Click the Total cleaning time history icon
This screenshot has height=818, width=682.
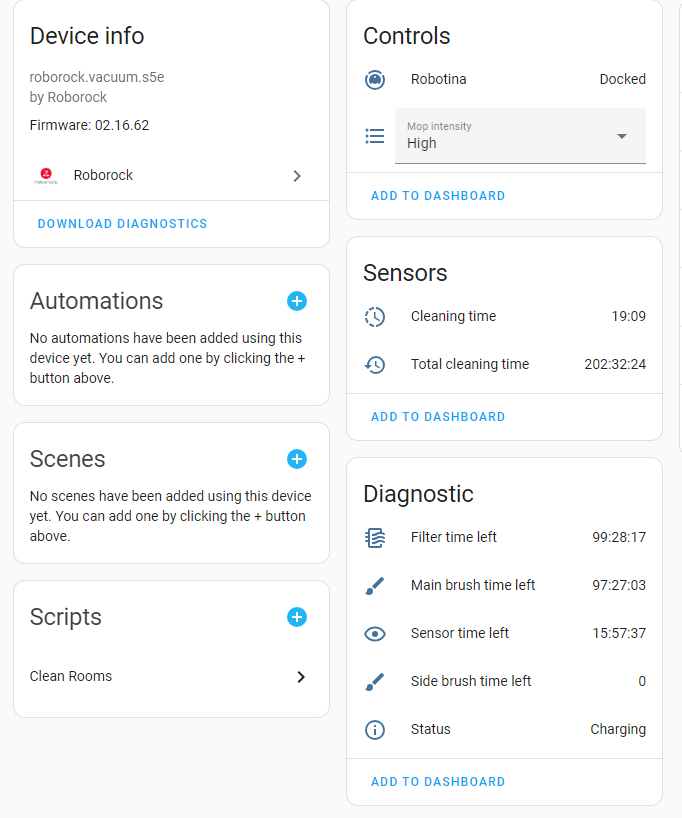pyautogui.click(x=374, y=364)
